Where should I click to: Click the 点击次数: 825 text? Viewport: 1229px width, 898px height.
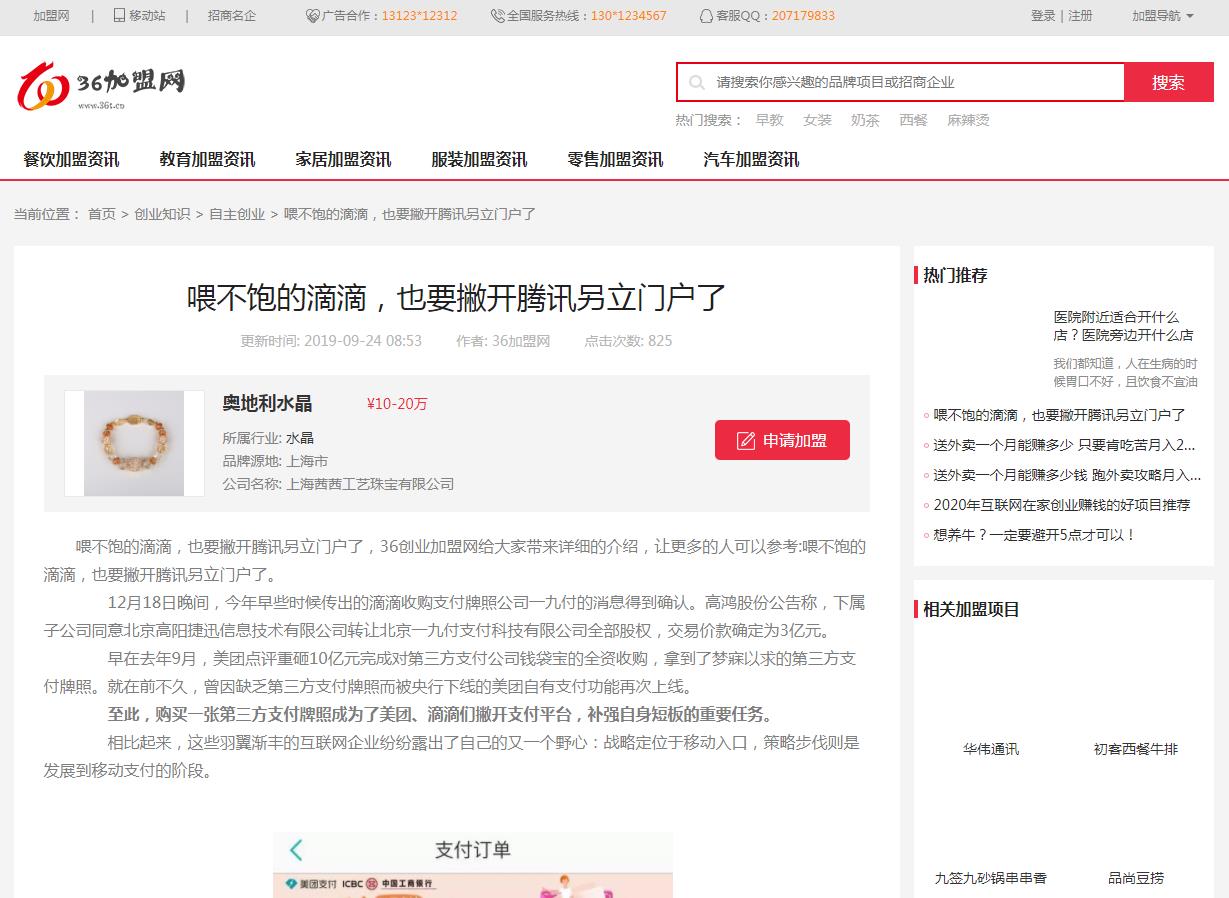click(628, 341)
